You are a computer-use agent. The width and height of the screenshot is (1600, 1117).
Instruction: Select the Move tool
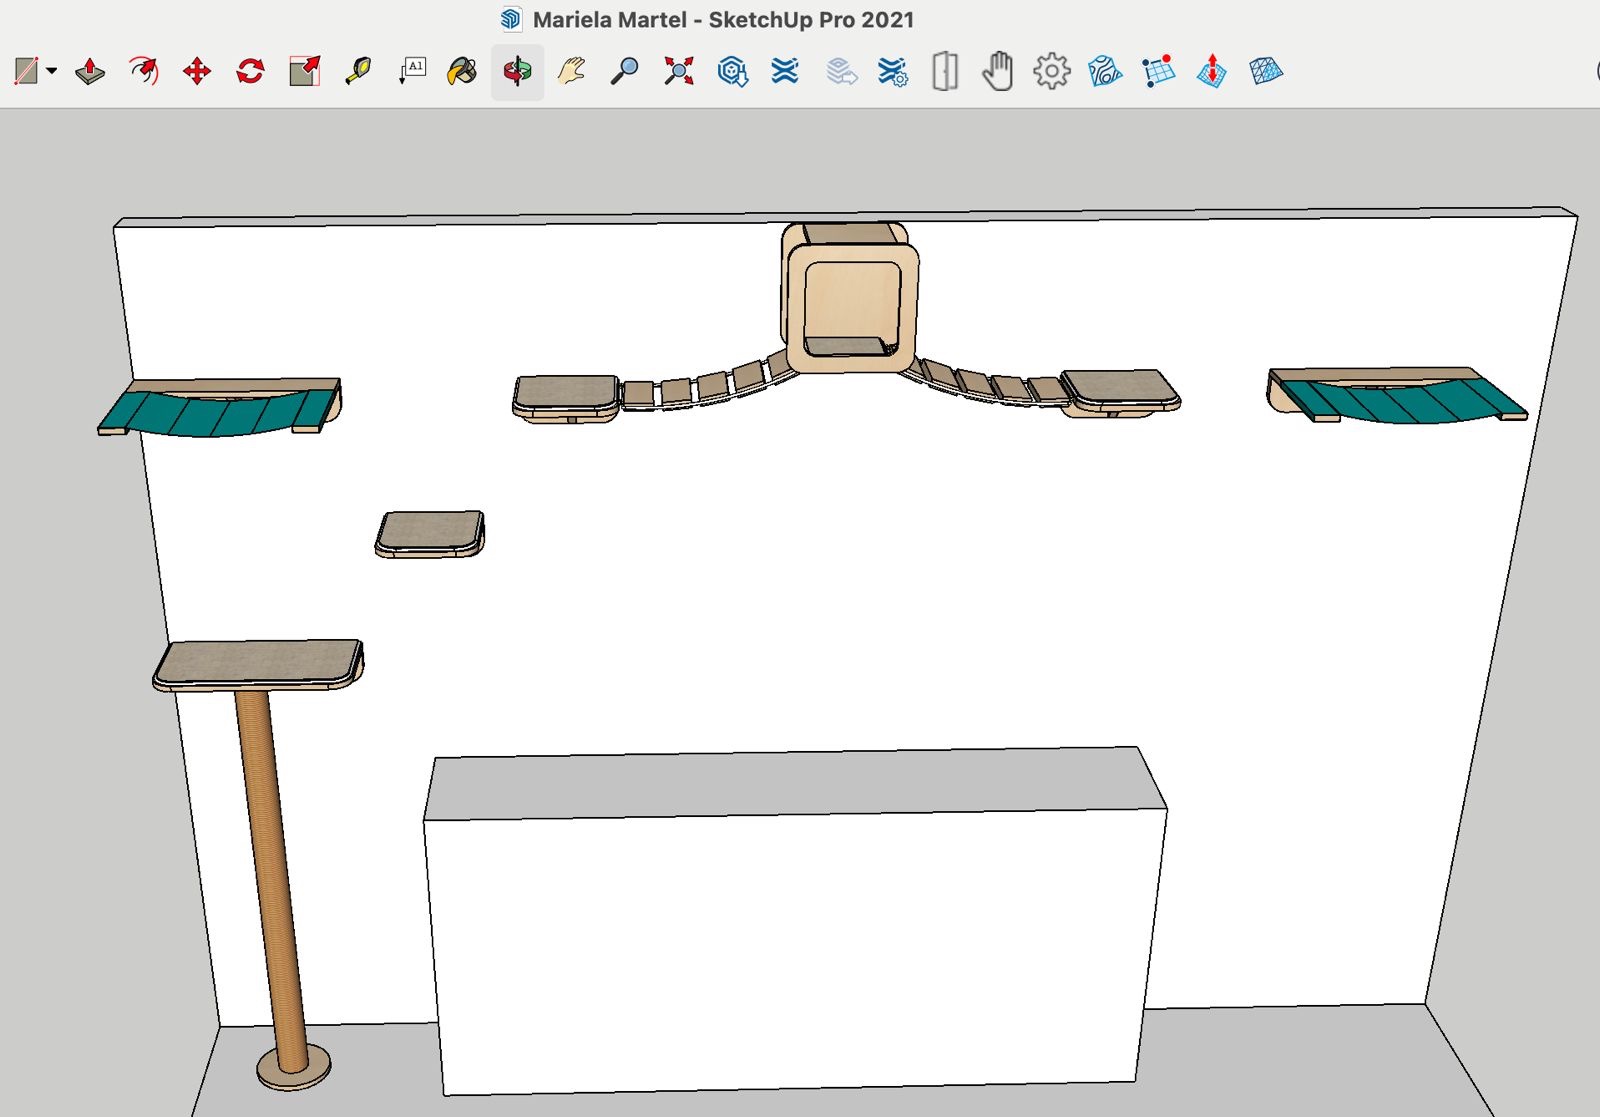pos(197,71)
